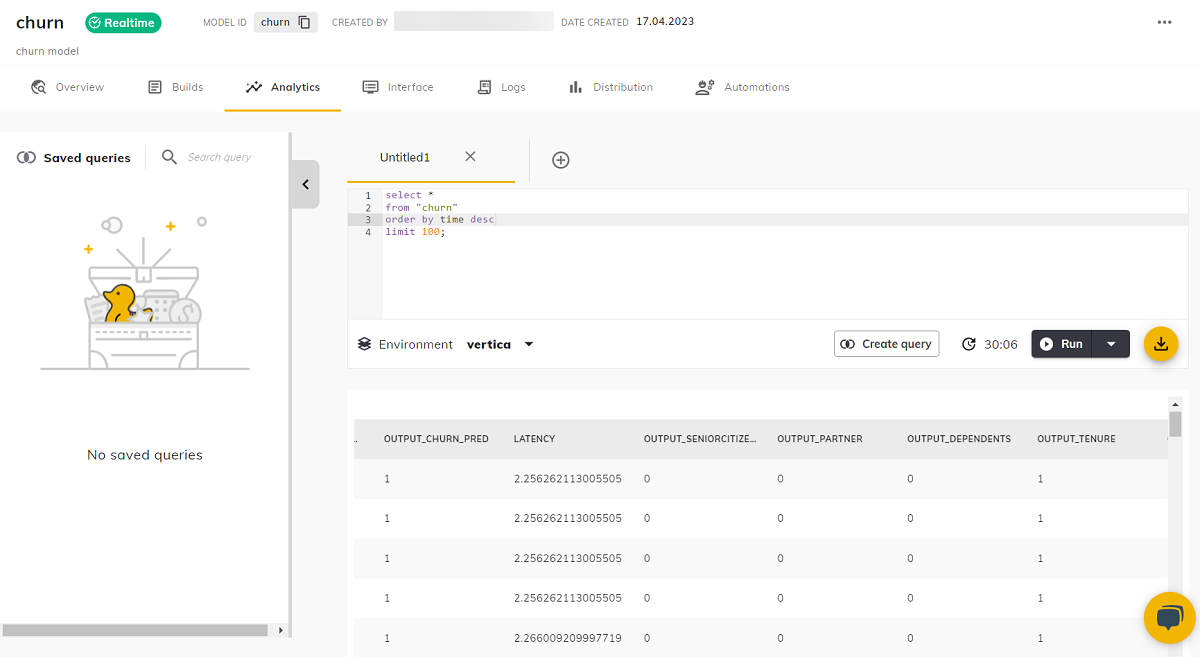1200x657 pixels.
Task: Click the sidebar scrollbar right arrow
Action: (280, 630)
